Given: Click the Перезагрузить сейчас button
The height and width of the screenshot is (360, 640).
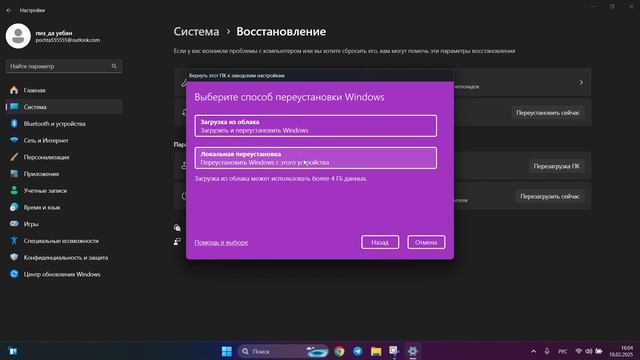Looking at the screenshot, I should click(x=549, y=196).
